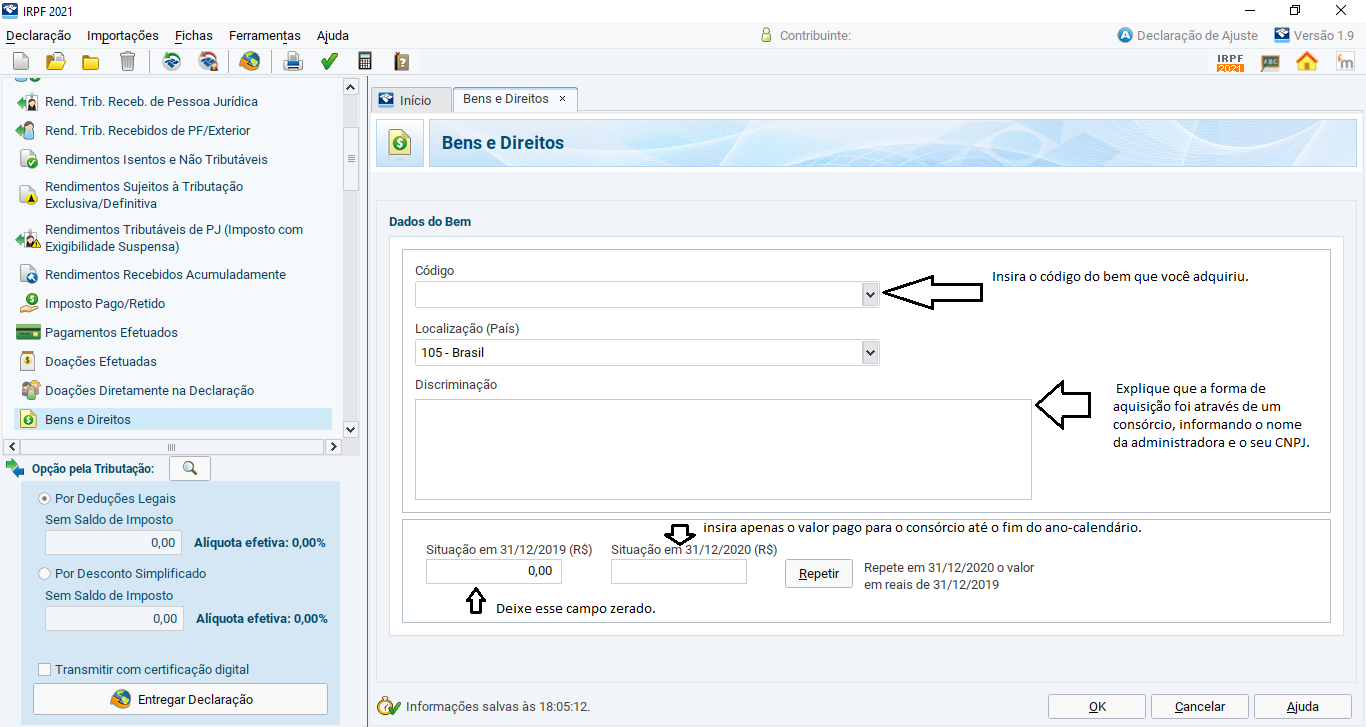This screenshot has width=1366, height=727.
Task: Click the sidebar horizontal scrollbar left arrow
Action: (x=11, y=446)
